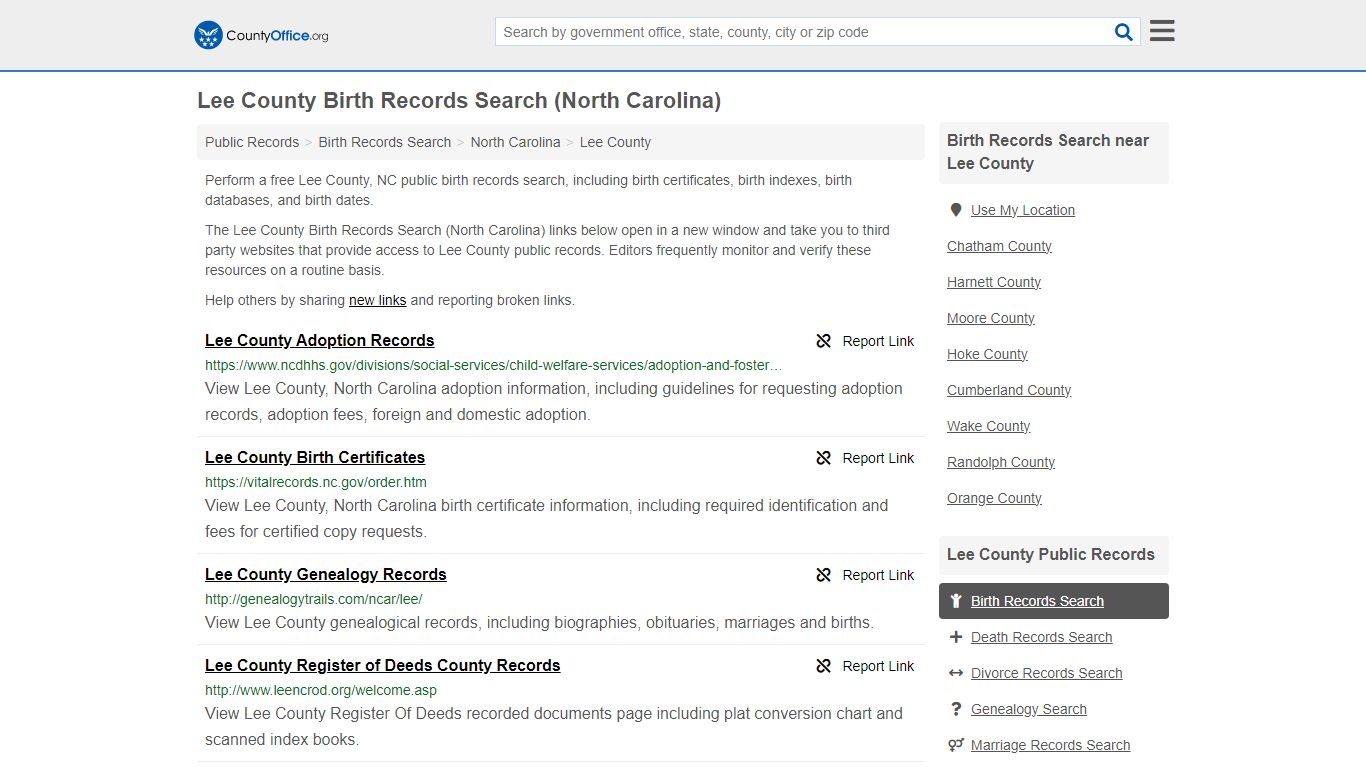Open Orange County link
1366x768 pixels.
(994, 498)
